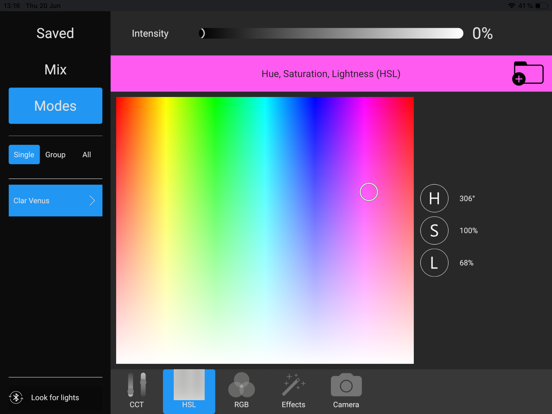Click the save-to-folder plus icon
Viewport: 552px width, 414px height.
pyautogui.click(x=528, y=73)
